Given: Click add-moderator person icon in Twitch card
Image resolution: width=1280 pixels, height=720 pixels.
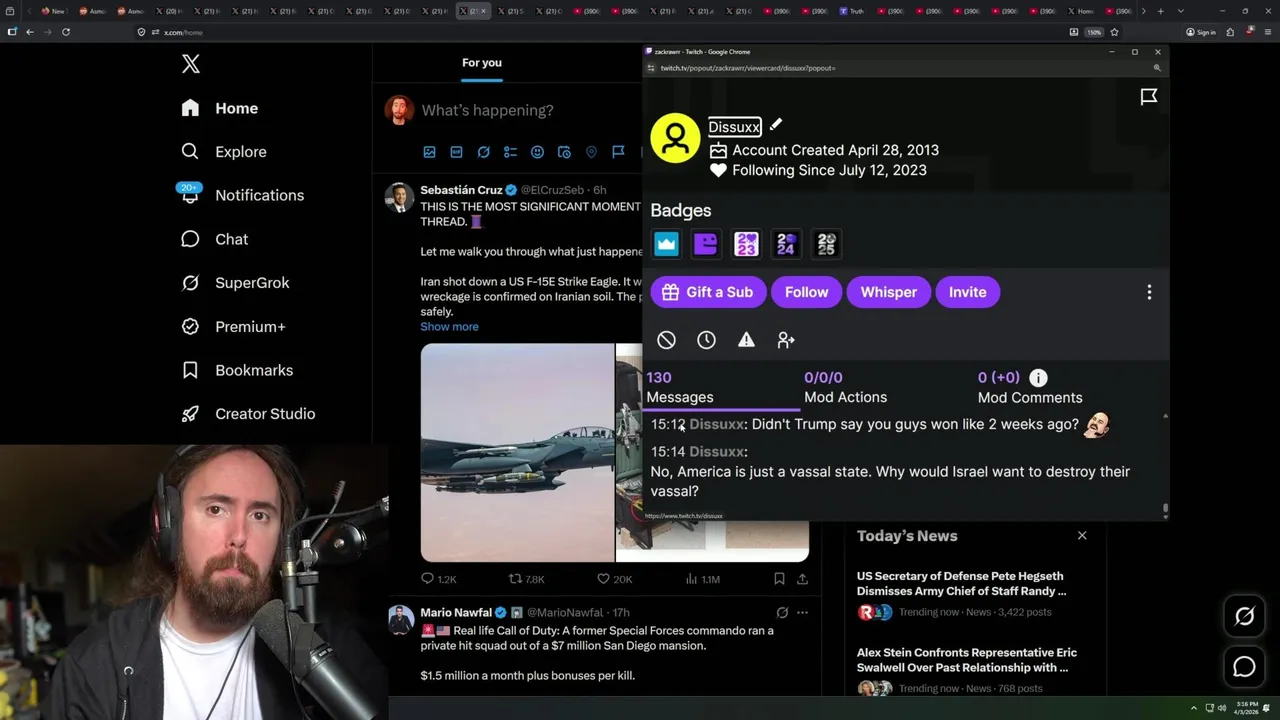Looking at the screenshot, I should tap(786, 340).
